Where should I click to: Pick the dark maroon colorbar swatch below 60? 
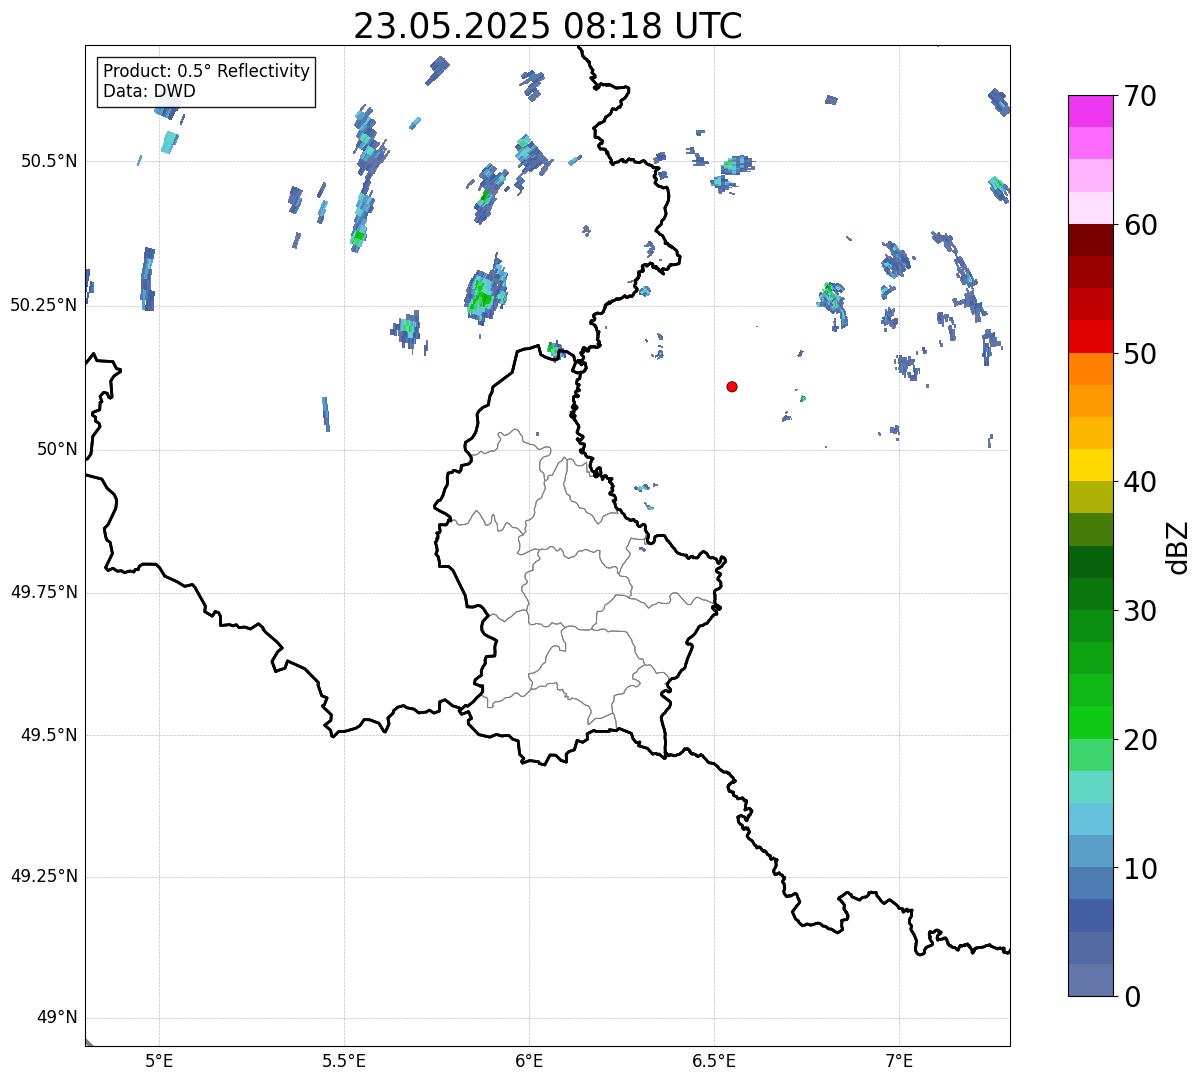(1090, 240)
